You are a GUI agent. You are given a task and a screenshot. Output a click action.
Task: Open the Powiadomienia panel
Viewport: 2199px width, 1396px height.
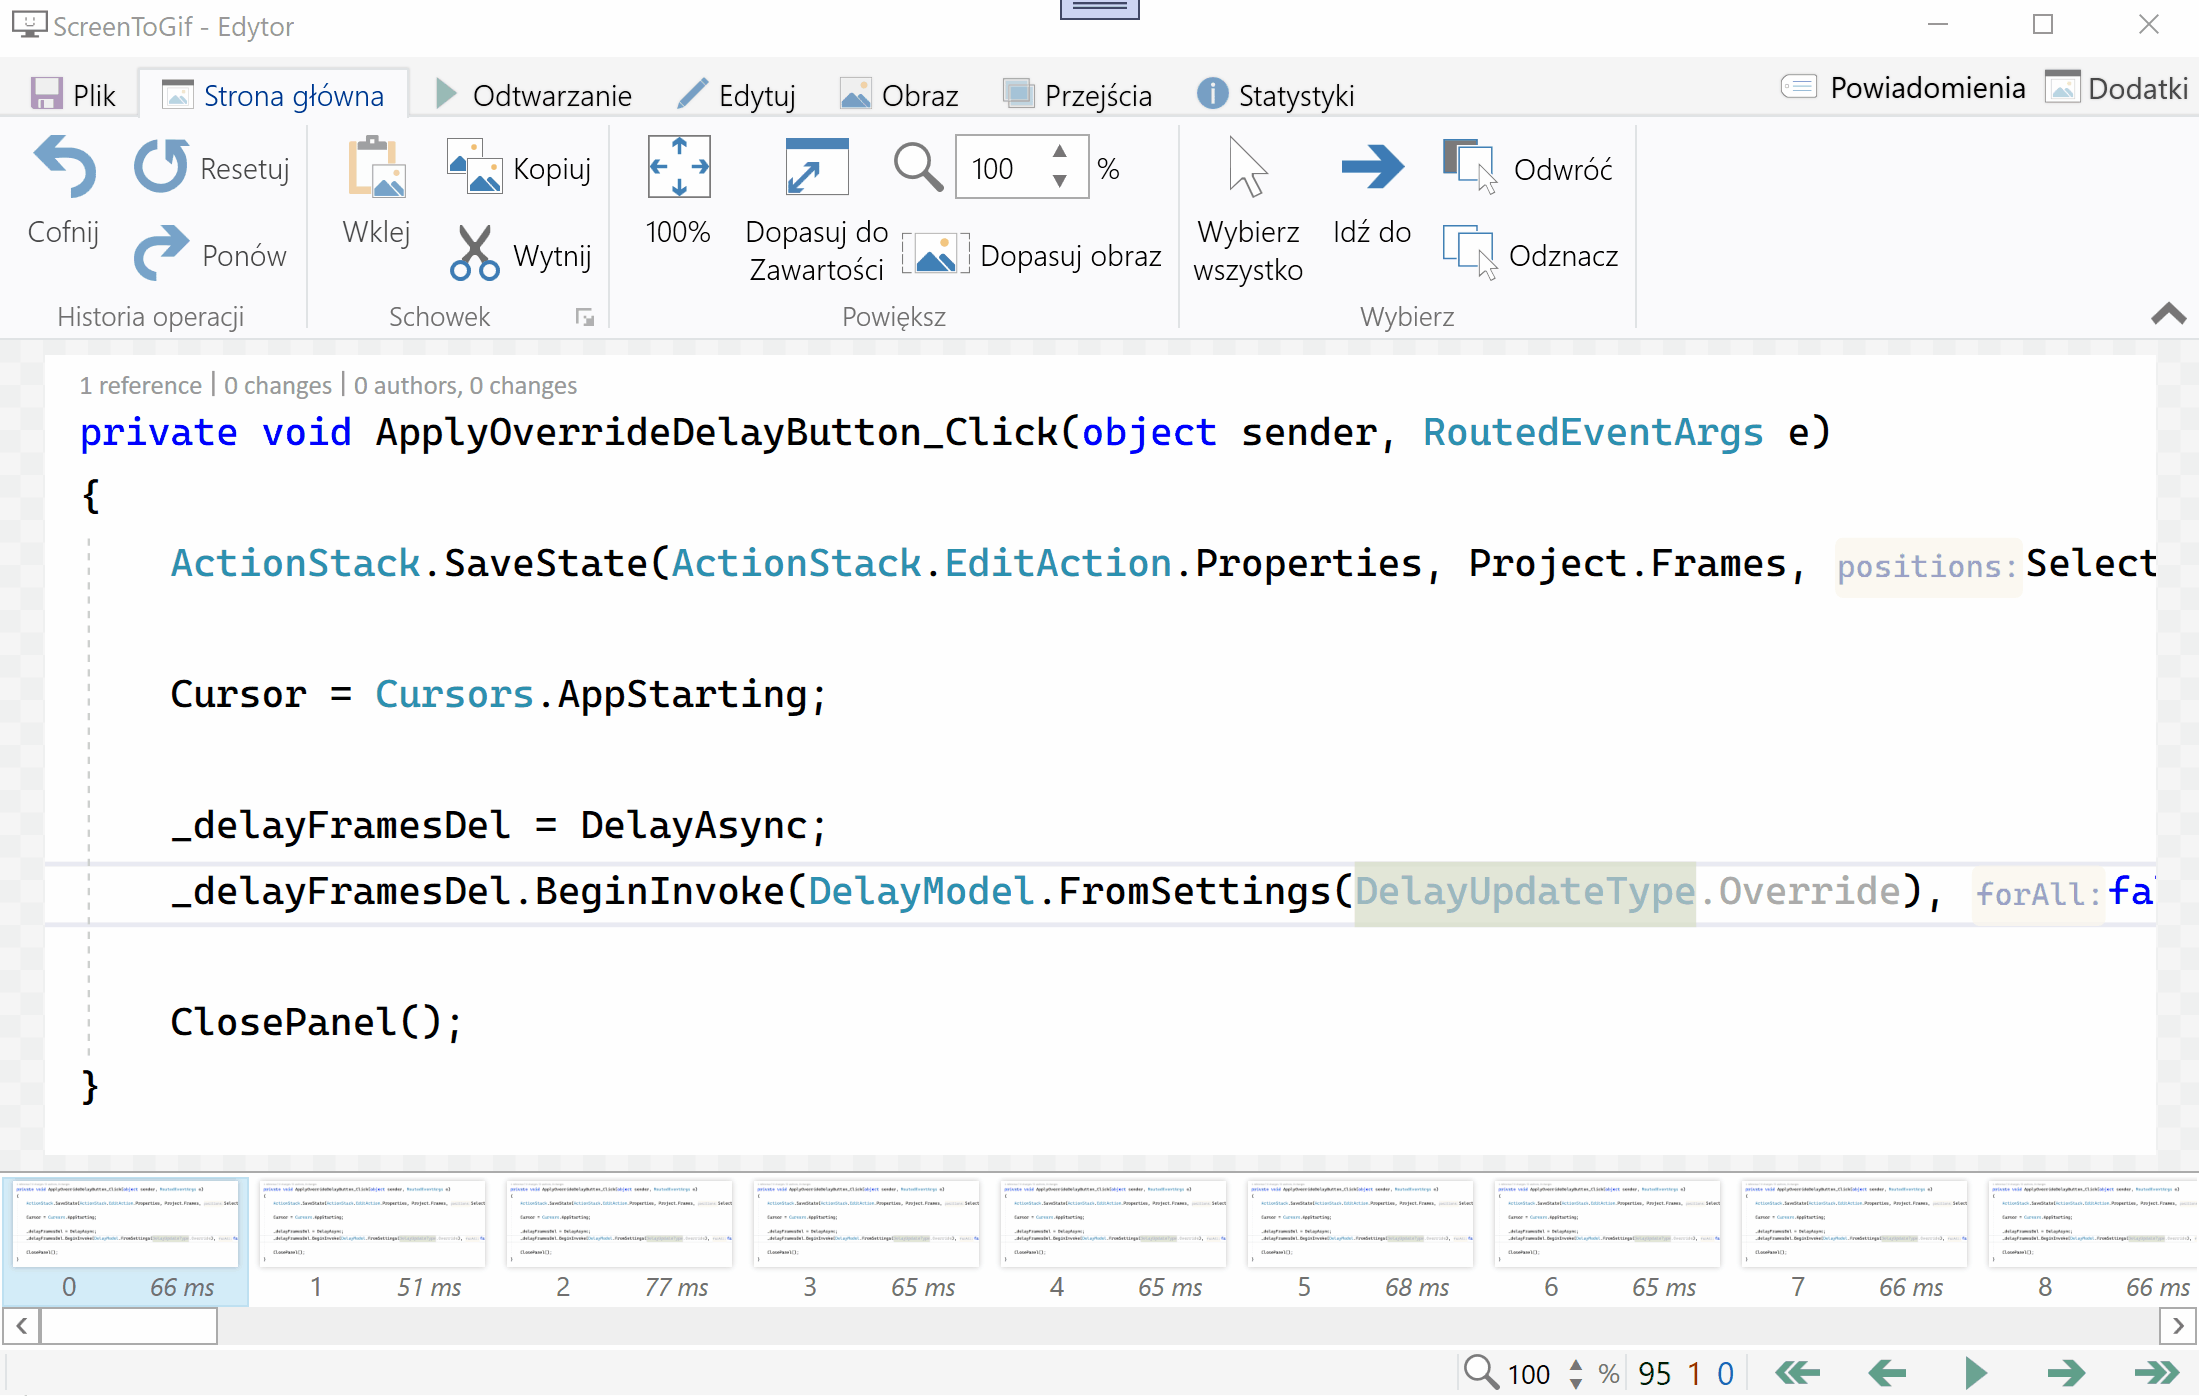(1903, 88)
